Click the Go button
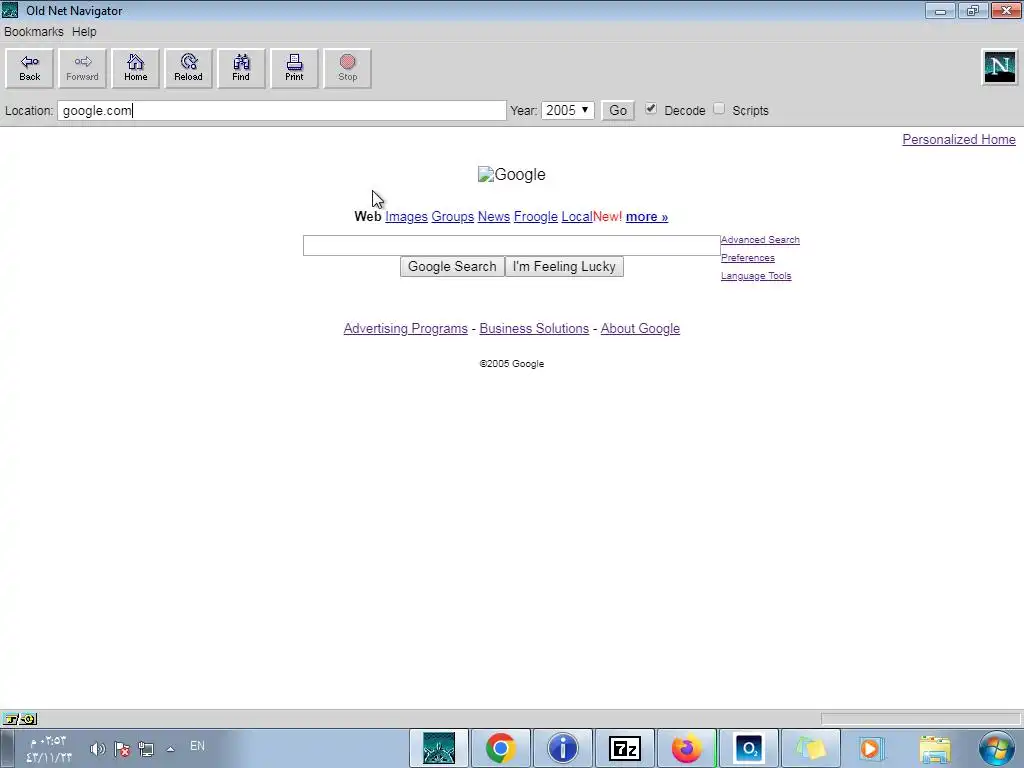1024x768 pixels. [x=618, y=110]
